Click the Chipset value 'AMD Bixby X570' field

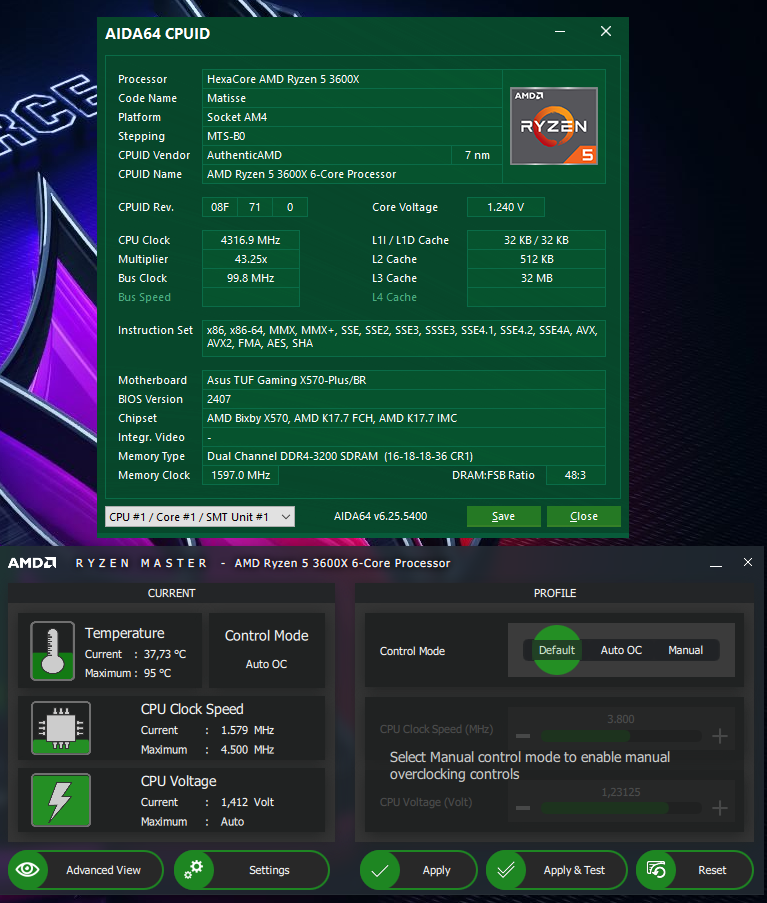[x=404, y=418]
